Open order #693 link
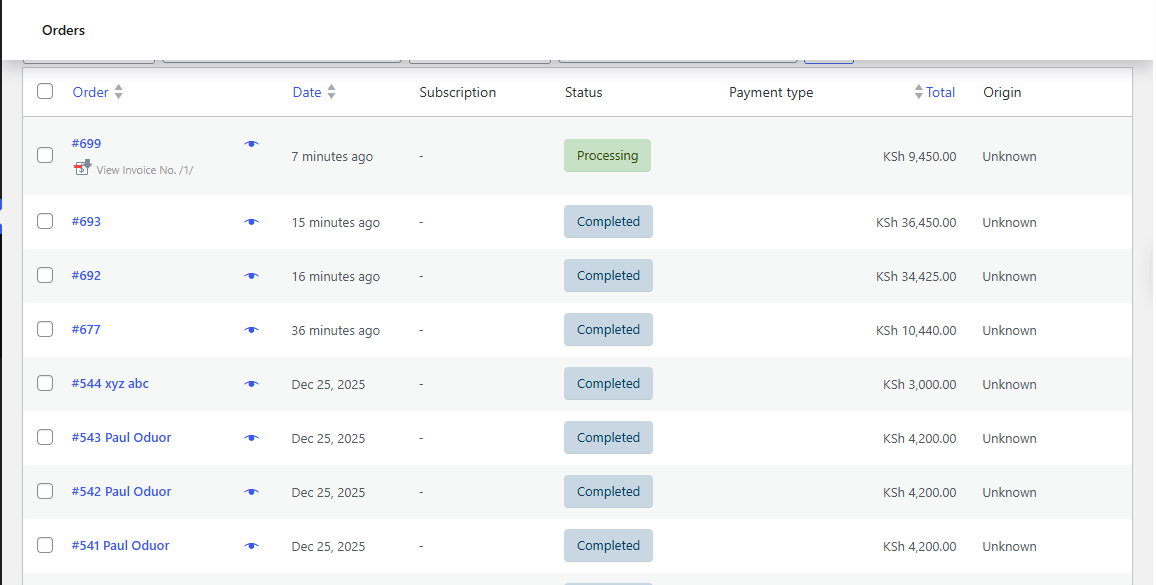The width and height of the screenshot is (1156, 585). click(86, 222)
